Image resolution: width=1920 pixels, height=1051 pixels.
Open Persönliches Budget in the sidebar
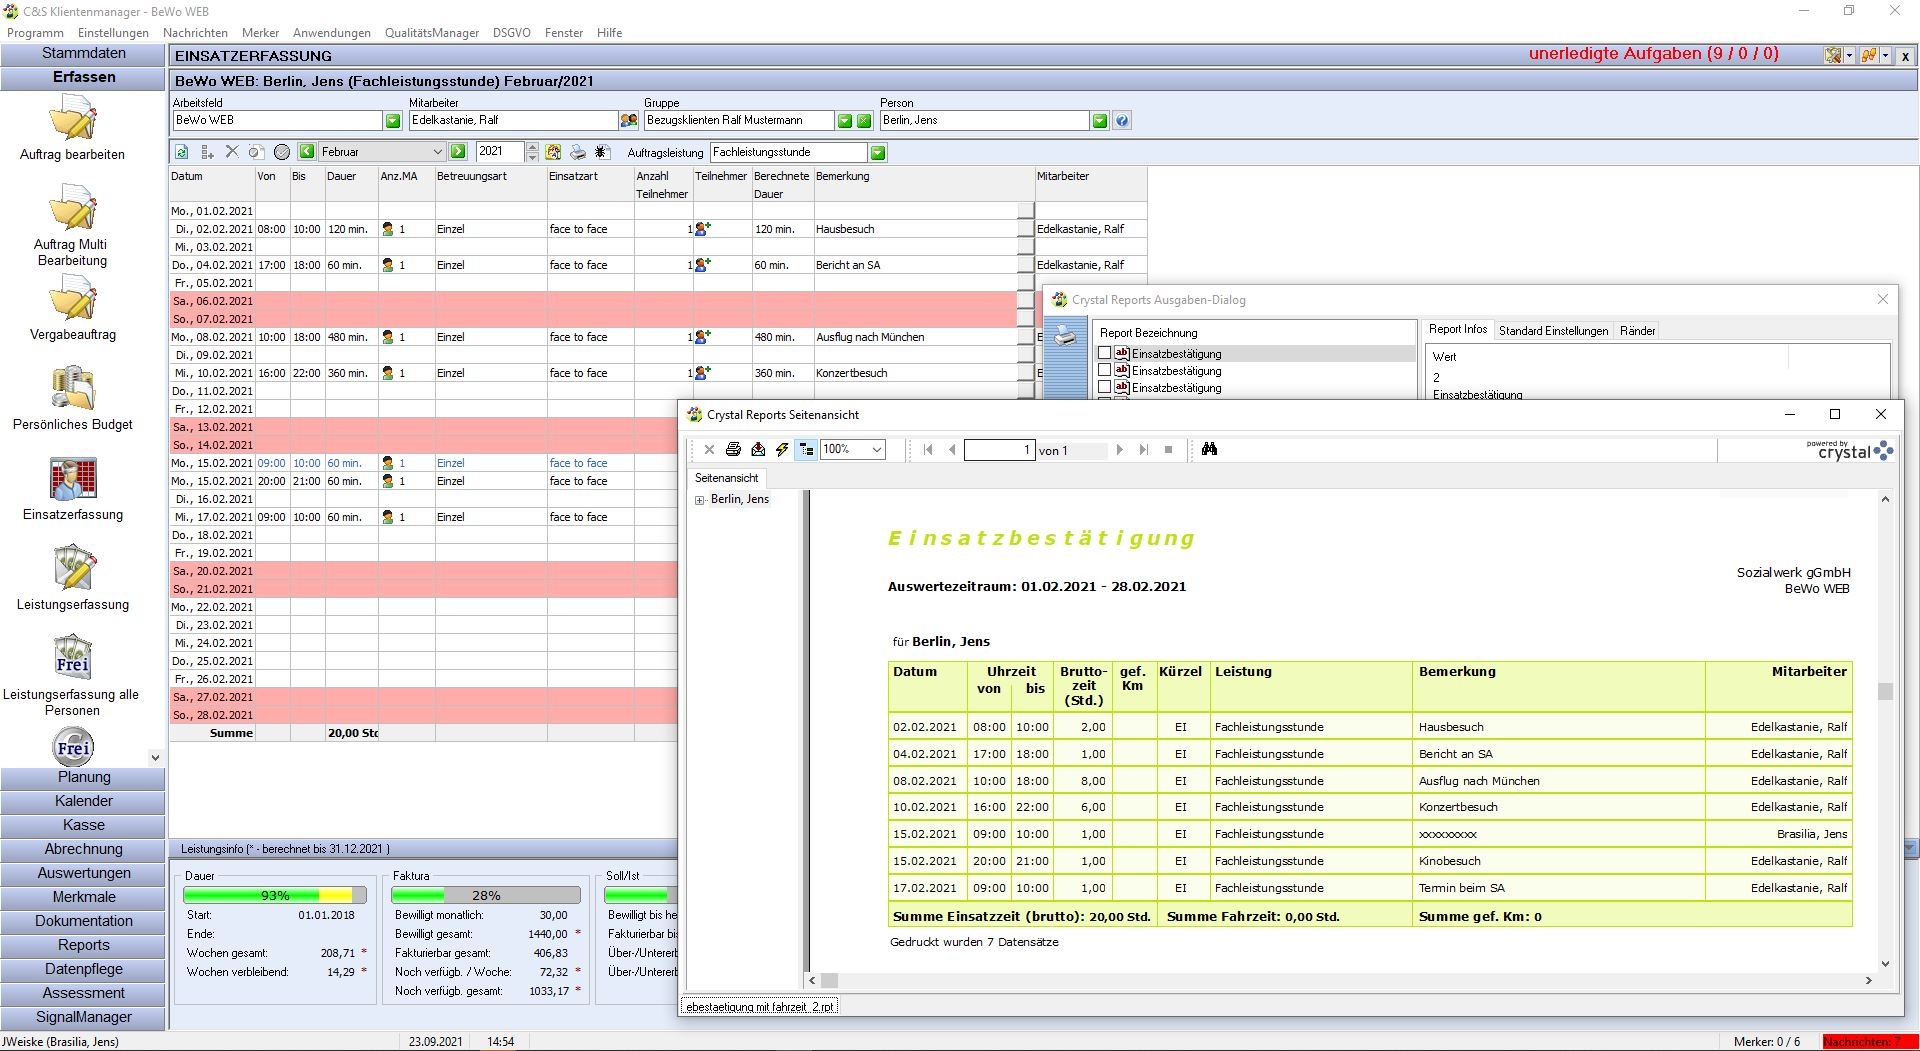(73, 390)
